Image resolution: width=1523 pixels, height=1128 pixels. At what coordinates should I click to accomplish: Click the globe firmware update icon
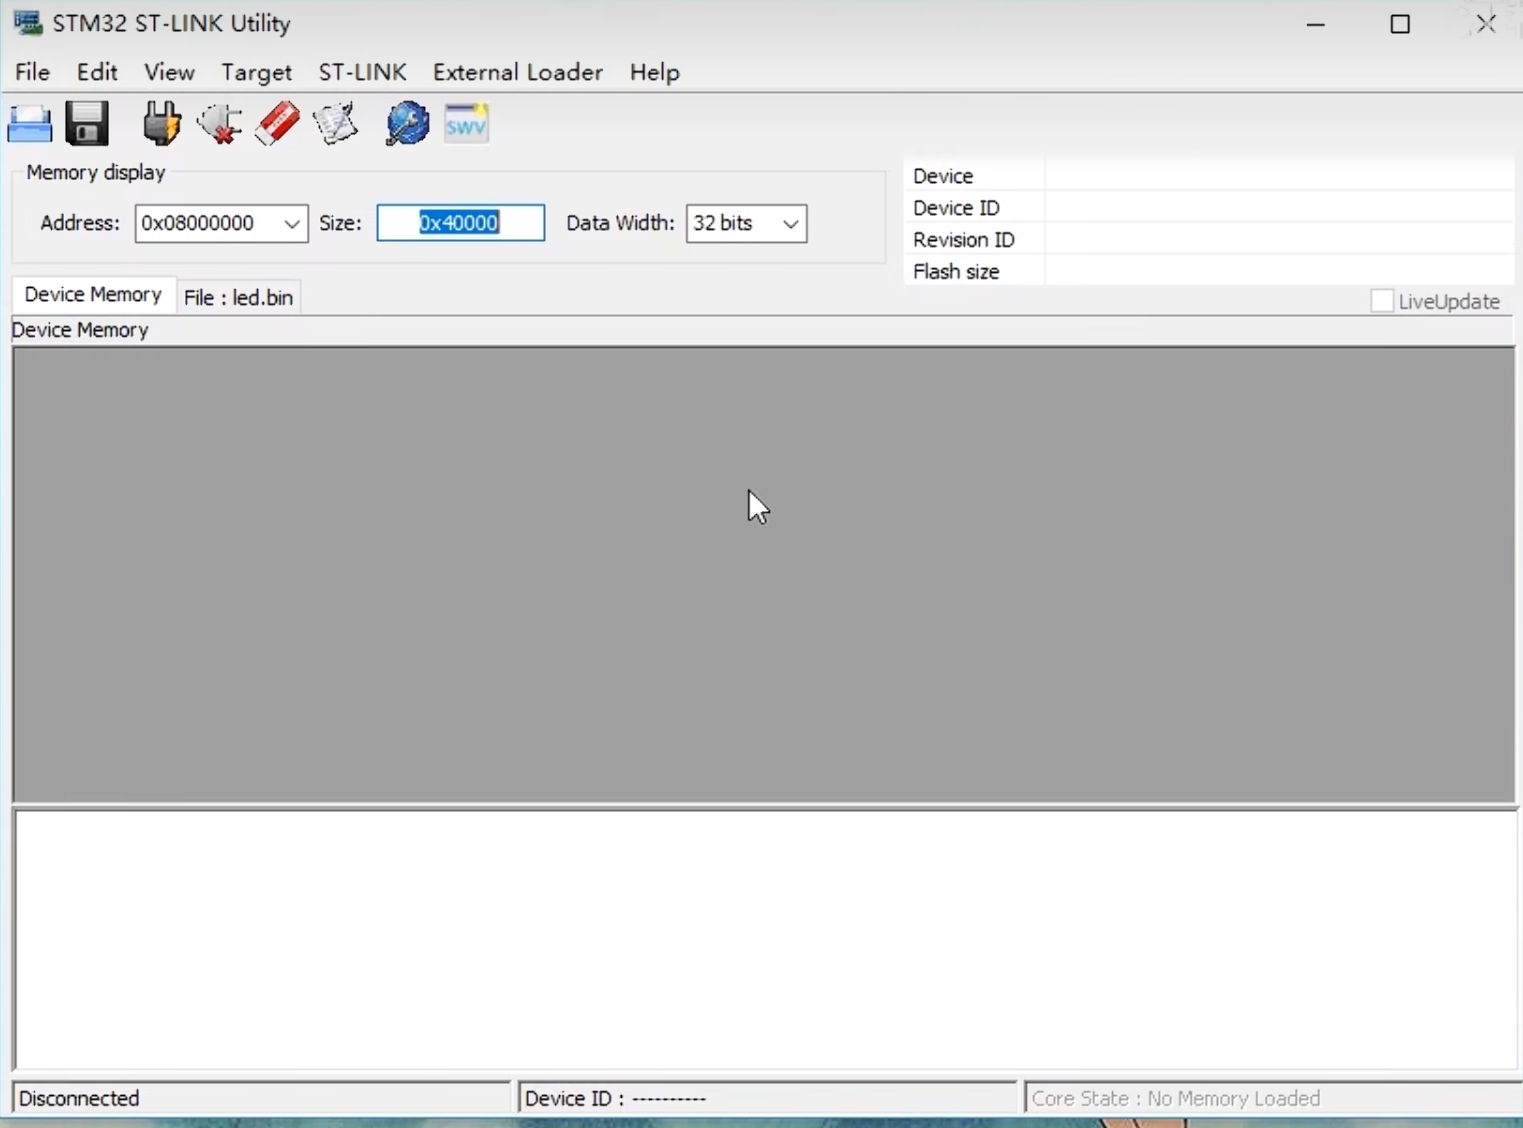(x=407, y=124)
